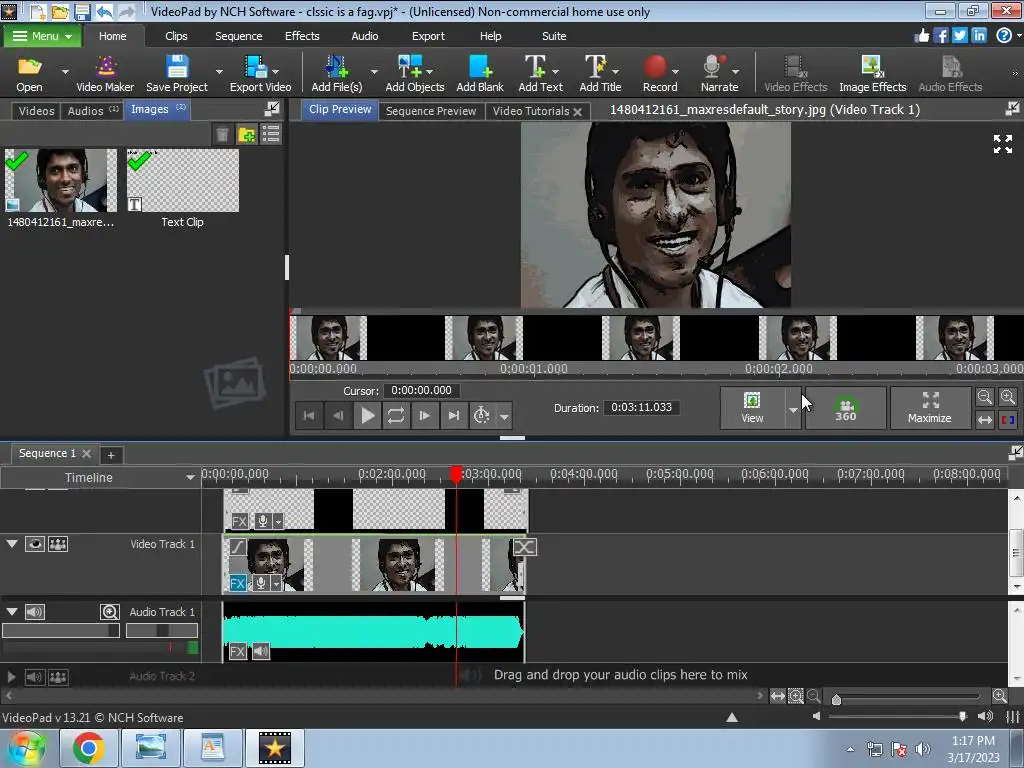This screenshot has height=768, width=1024.
Task: Open the FX effects on the Audio Track 1 clip
Action: click(238, 651)
